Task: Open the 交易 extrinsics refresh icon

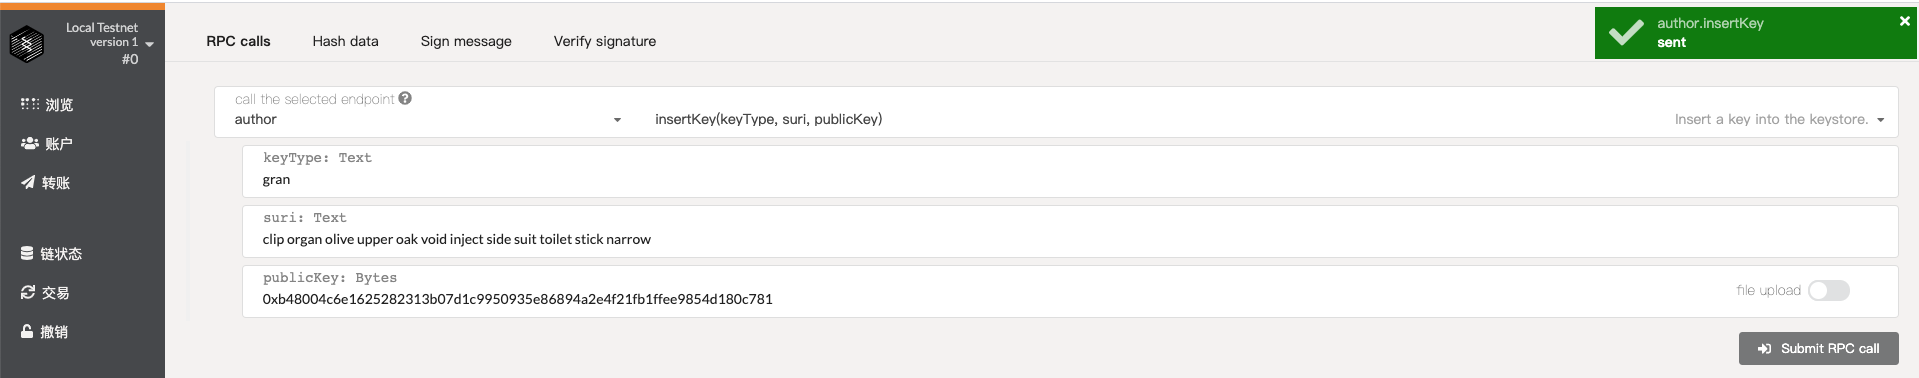Action: [x=28, y=292]
